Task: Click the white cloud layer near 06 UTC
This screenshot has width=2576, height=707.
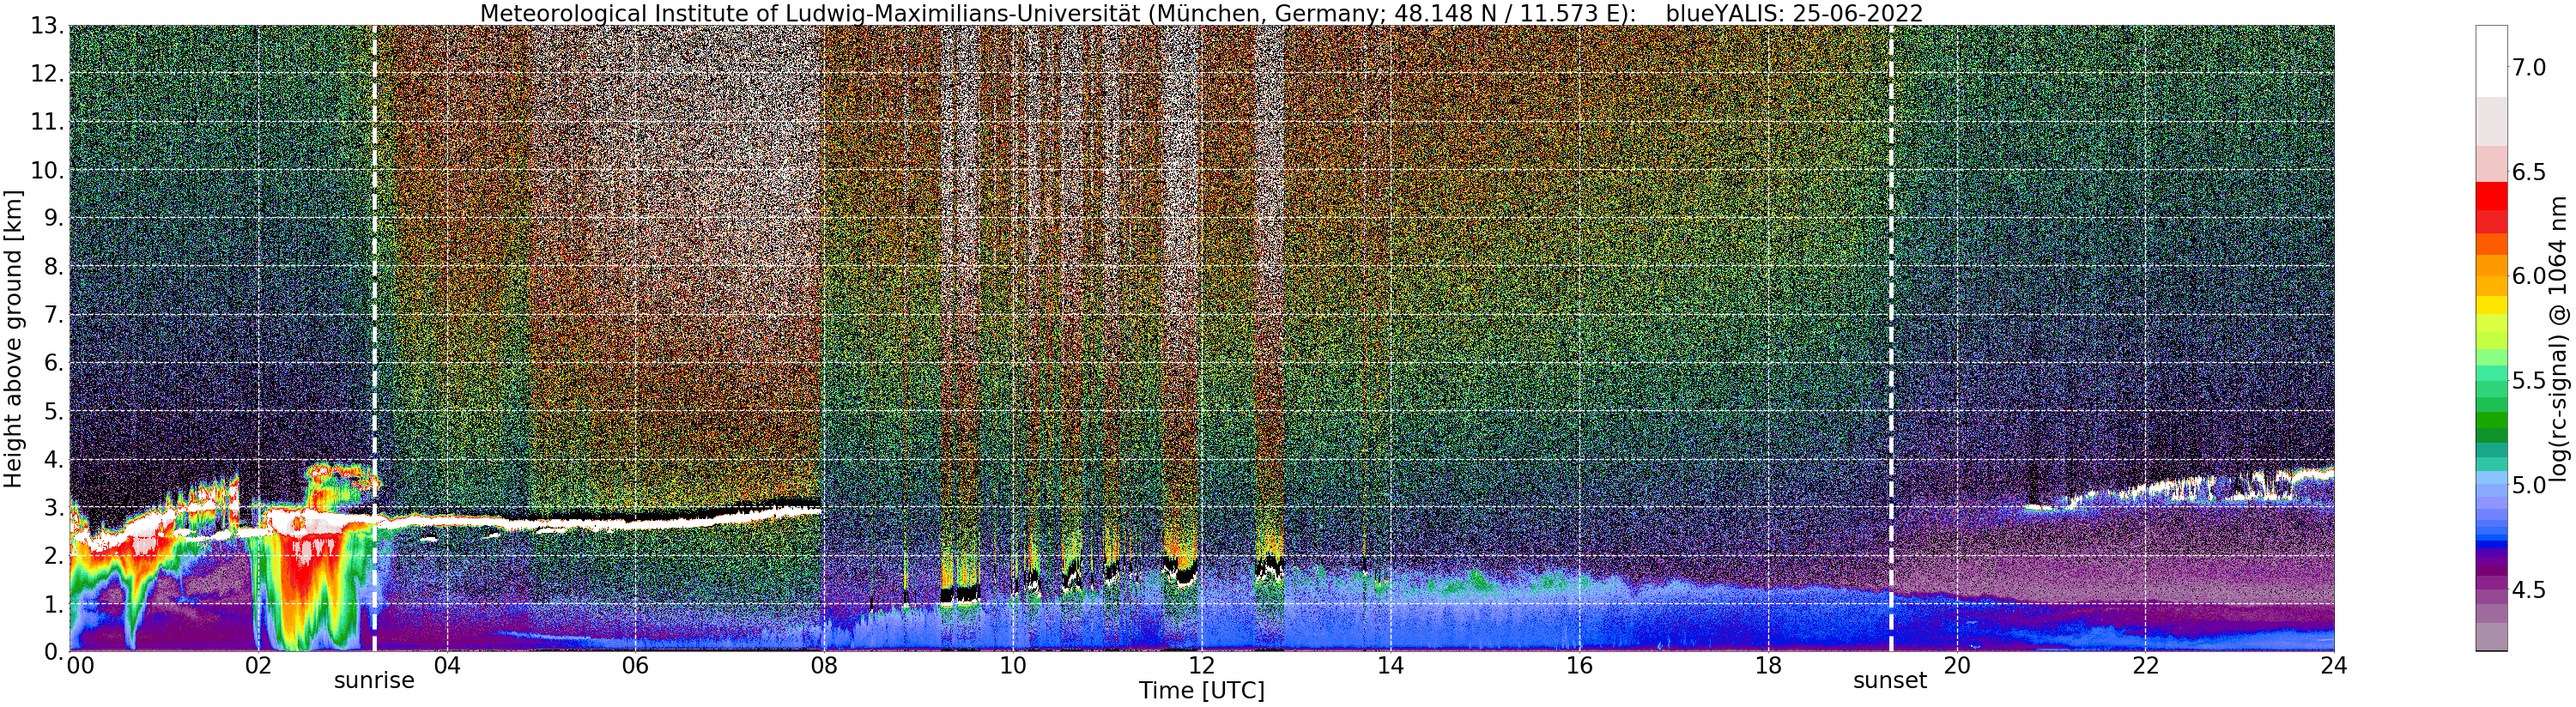Action: point(635,523)
